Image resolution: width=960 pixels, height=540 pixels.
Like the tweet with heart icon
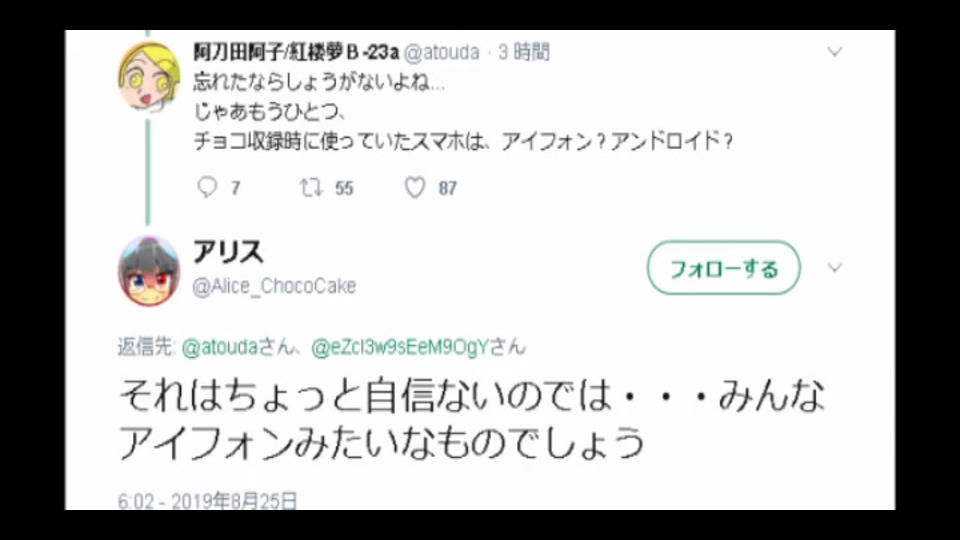pyautogui.click(x=414, y=187)
